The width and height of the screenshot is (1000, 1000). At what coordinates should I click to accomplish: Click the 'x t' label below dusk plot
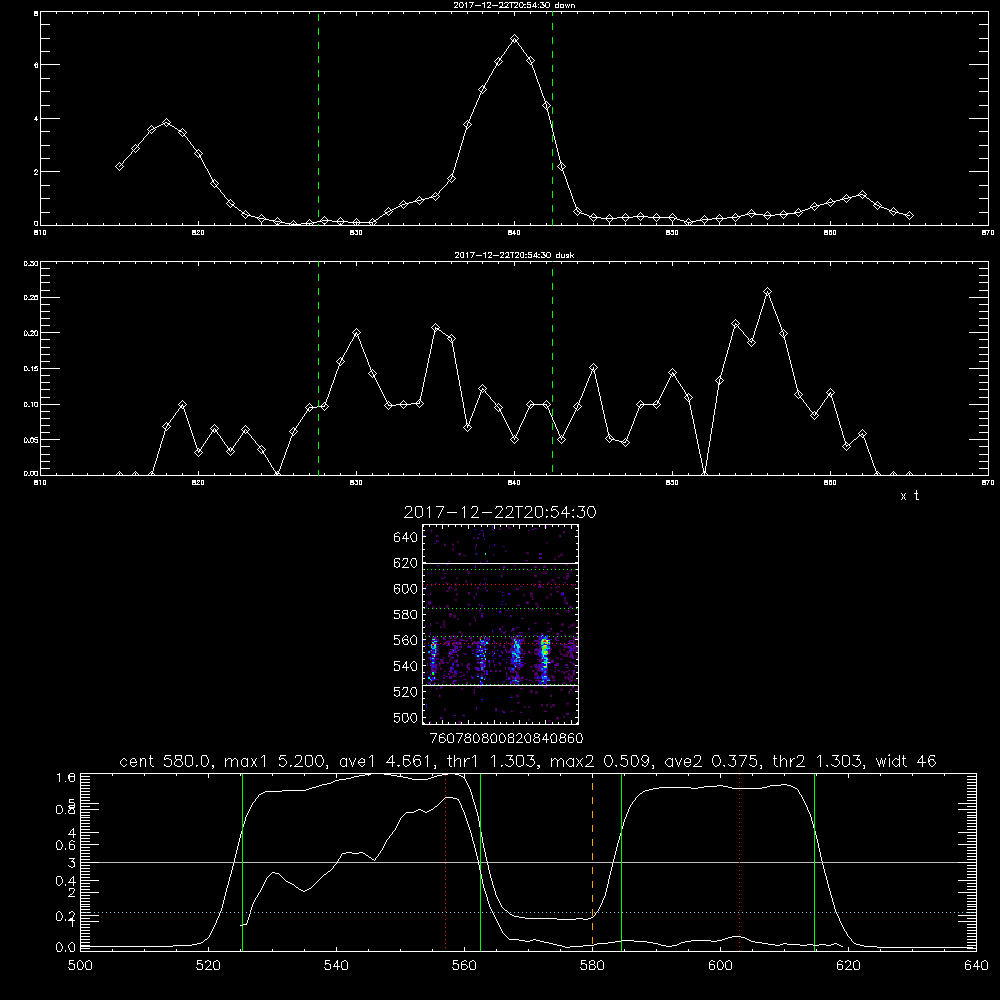coord(909,496)
